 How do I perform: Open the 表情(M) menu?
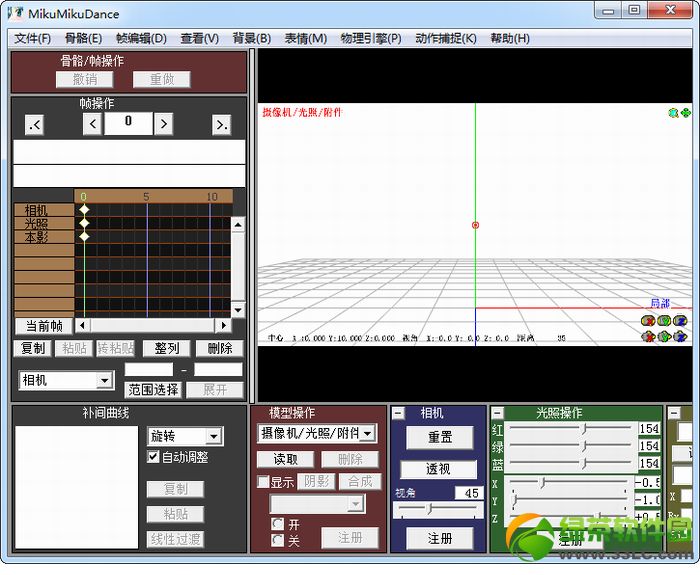(x=306, y=38)
